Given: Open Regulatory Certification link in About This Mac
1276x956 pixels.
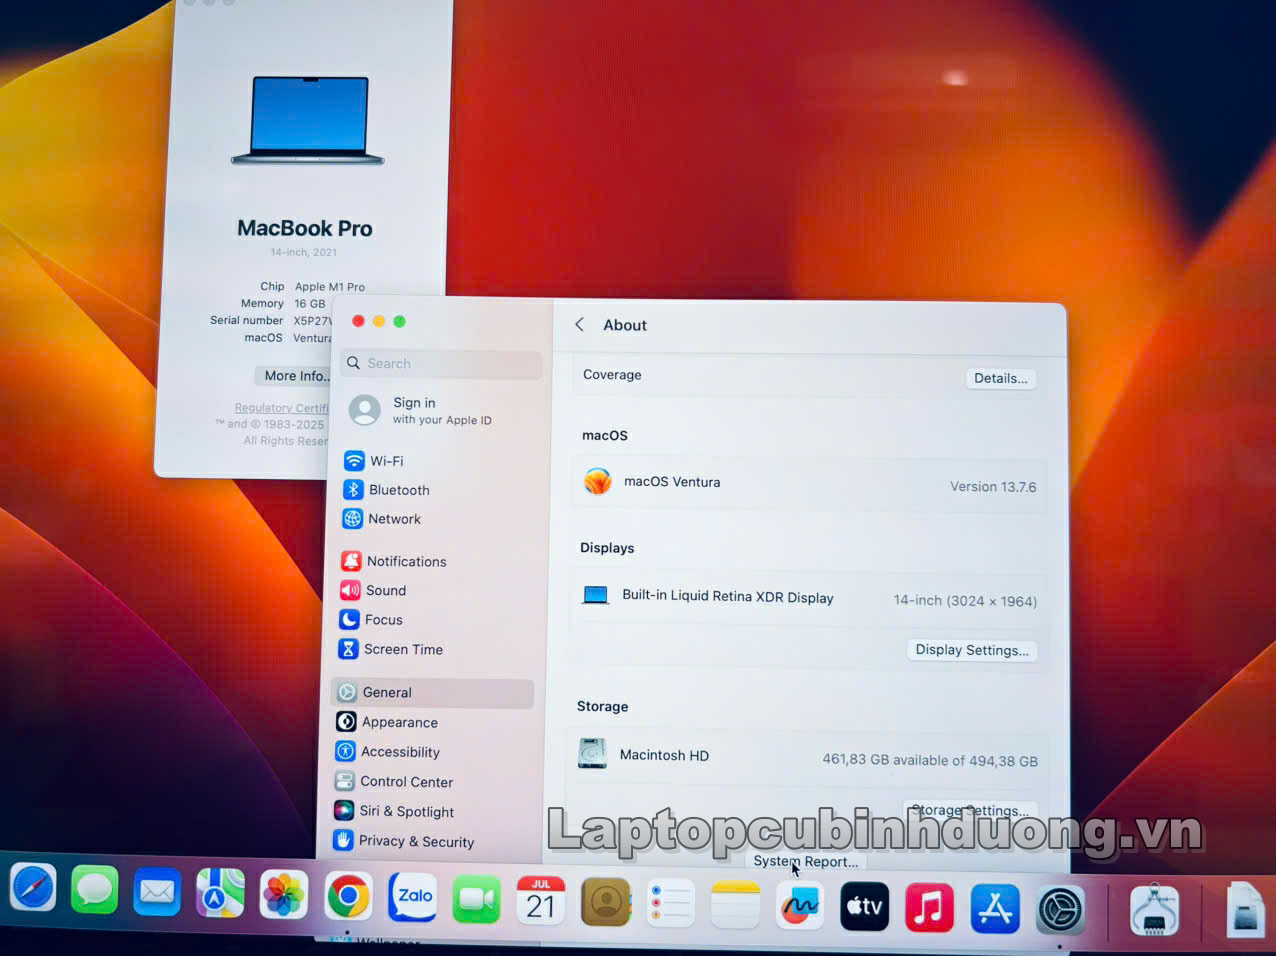Looking at the screenshot, I should point(281,408).
